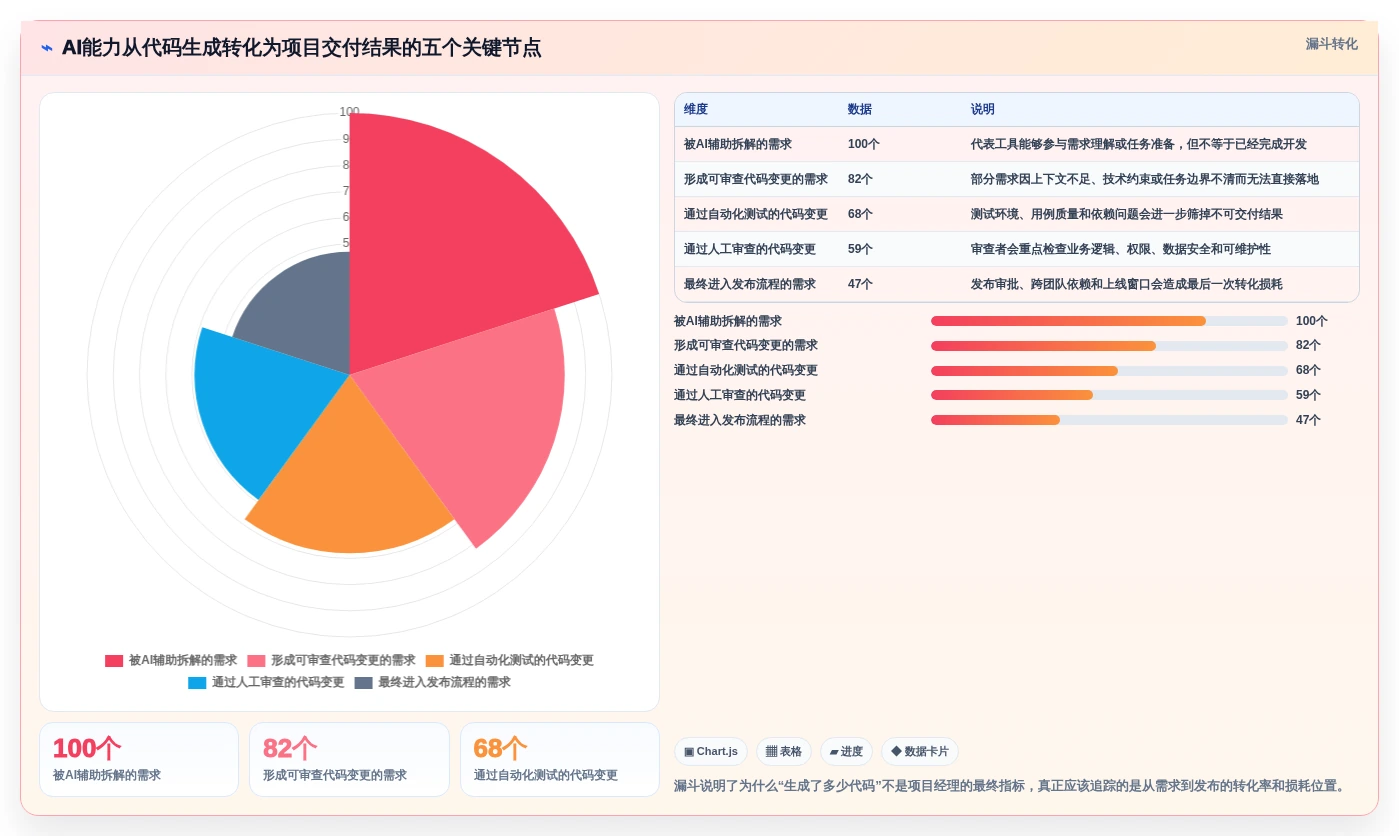Toggle the 通过自动化测试的代码变更 legend swatch
The image size is (1399, 836).
[x=434, y=661]
